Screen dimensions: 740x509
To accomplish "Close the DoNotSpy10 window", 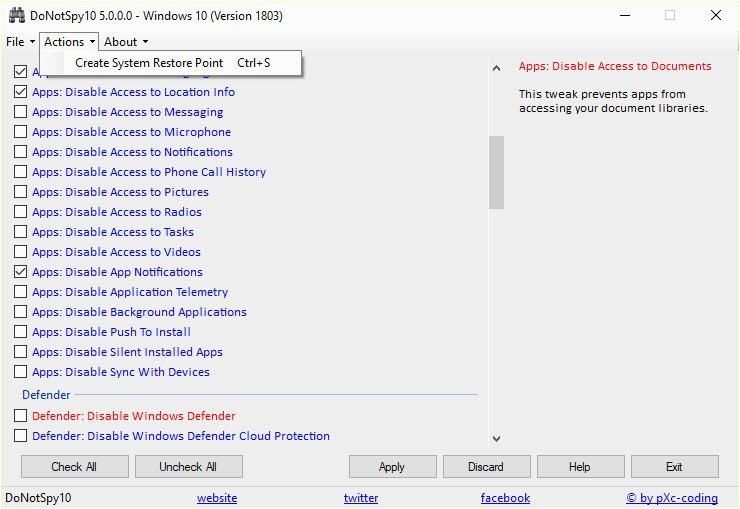I will [715, 16].
